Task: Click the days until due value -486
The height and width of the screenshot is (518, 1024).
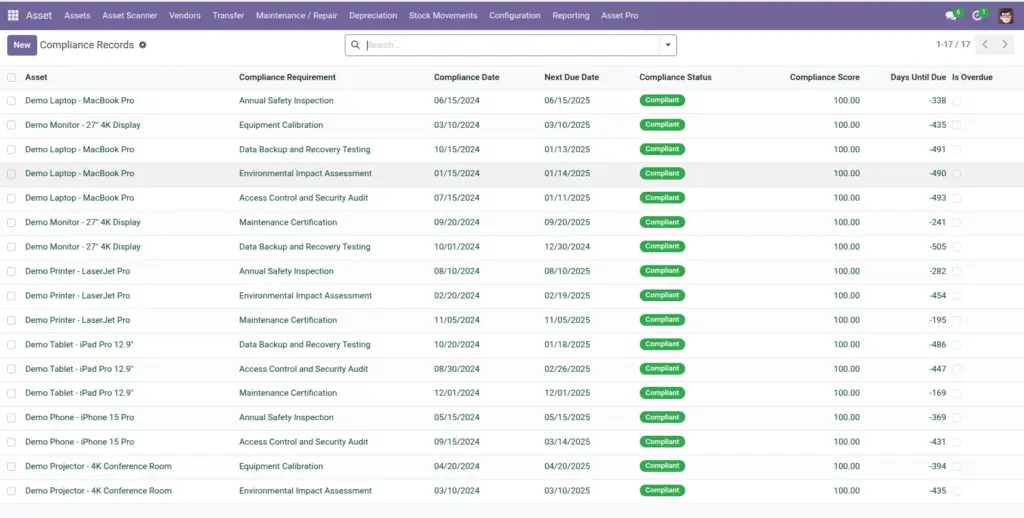Action: pyautogui.click(x=937, y=344)
